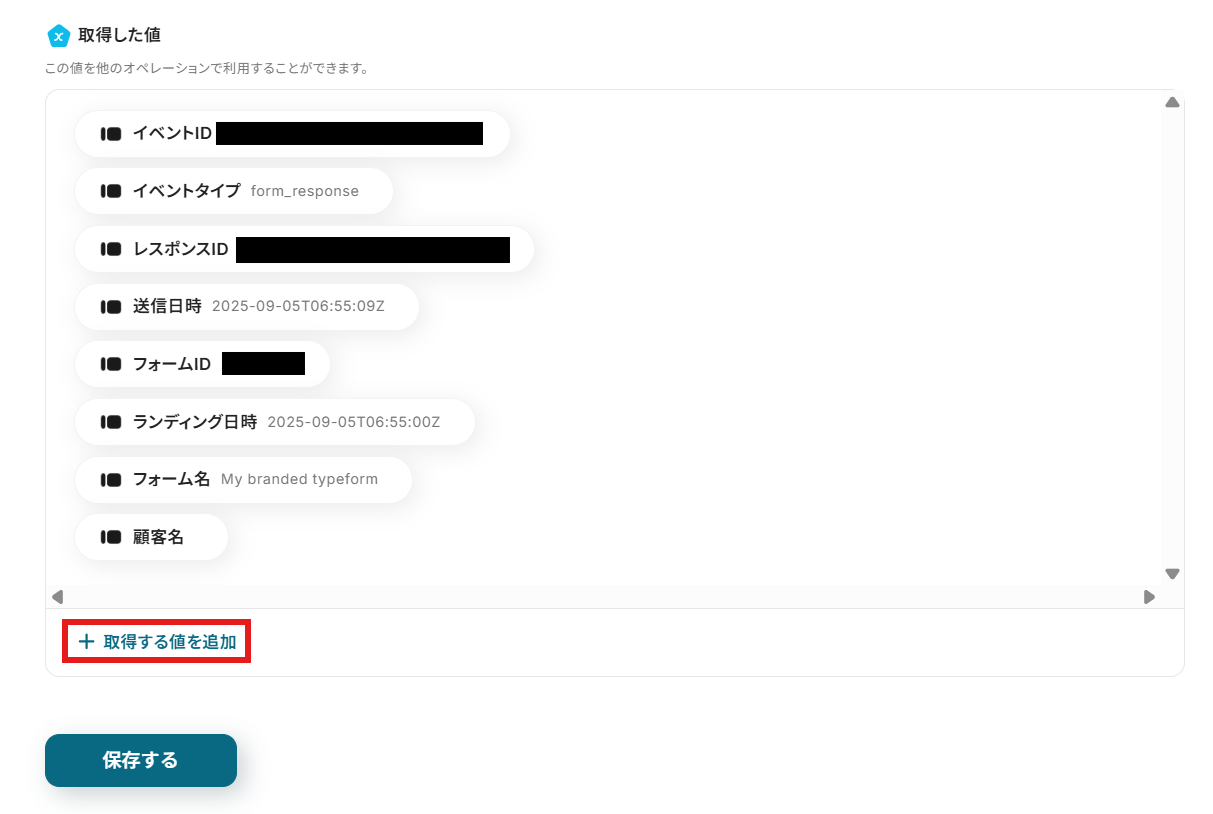Screen dimensions: 1213x814
Task: Click the scroll down arrow of value list
Action: point(1172,574)
